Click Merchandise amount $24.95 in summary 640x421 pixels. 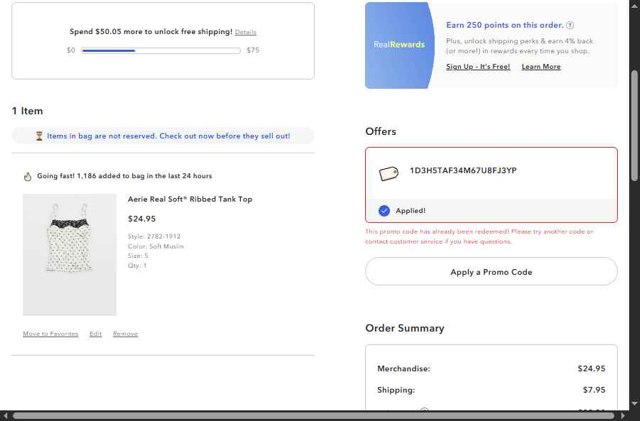(x=591, y=369)
